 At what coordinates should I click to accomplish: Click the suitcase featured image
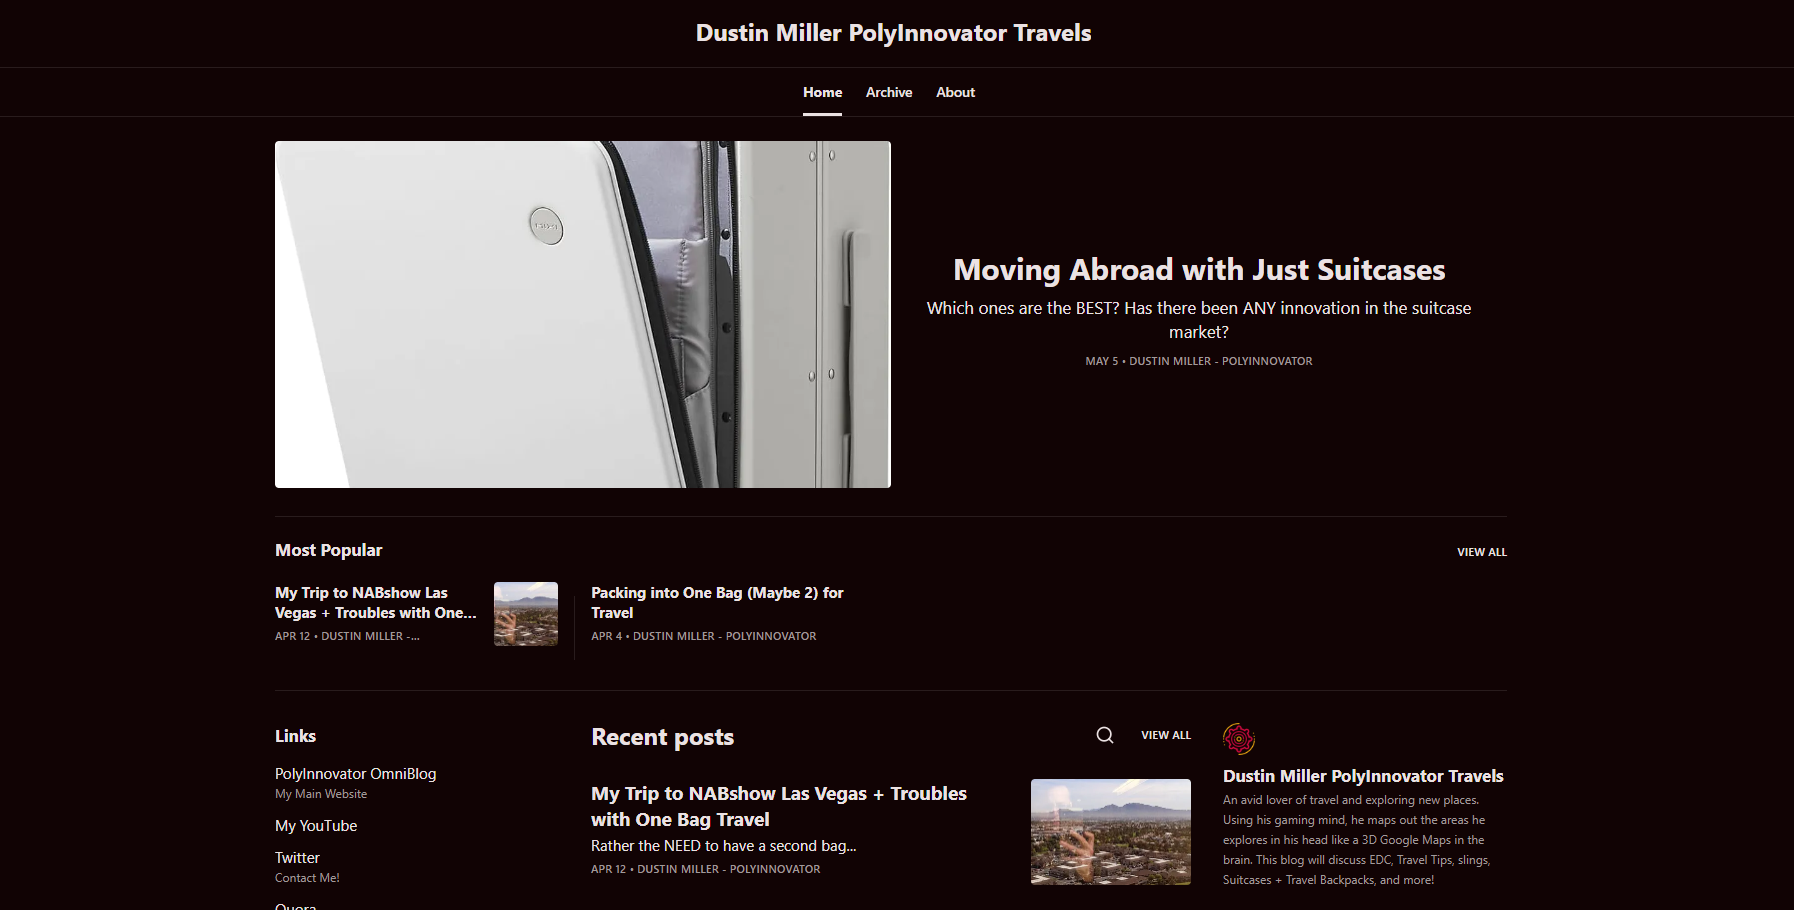pos(582,314)
